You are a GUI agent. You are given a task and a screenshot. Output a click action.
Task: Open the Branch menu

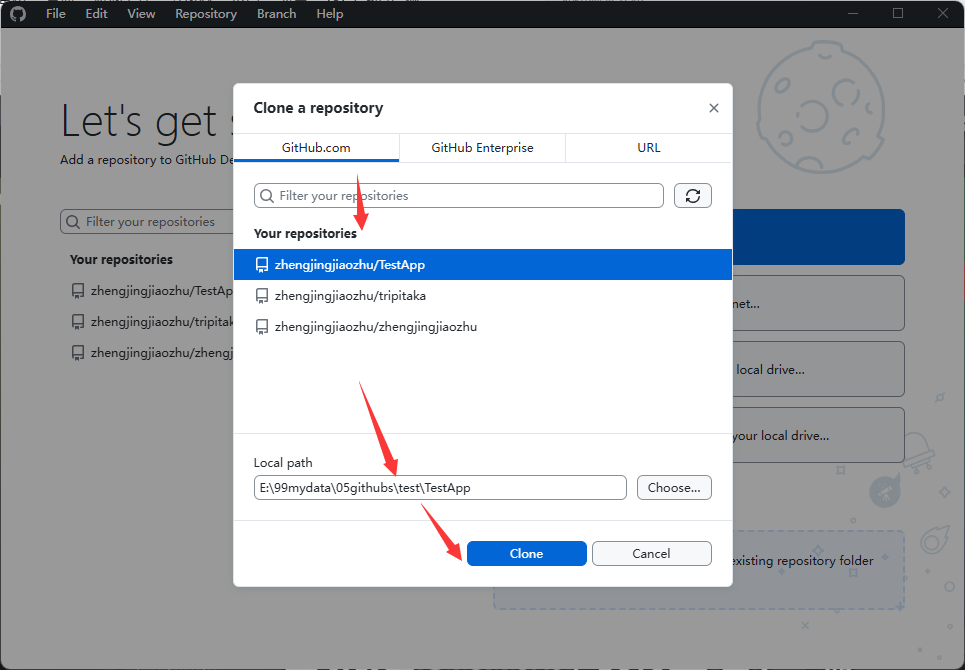coord(276,14)
